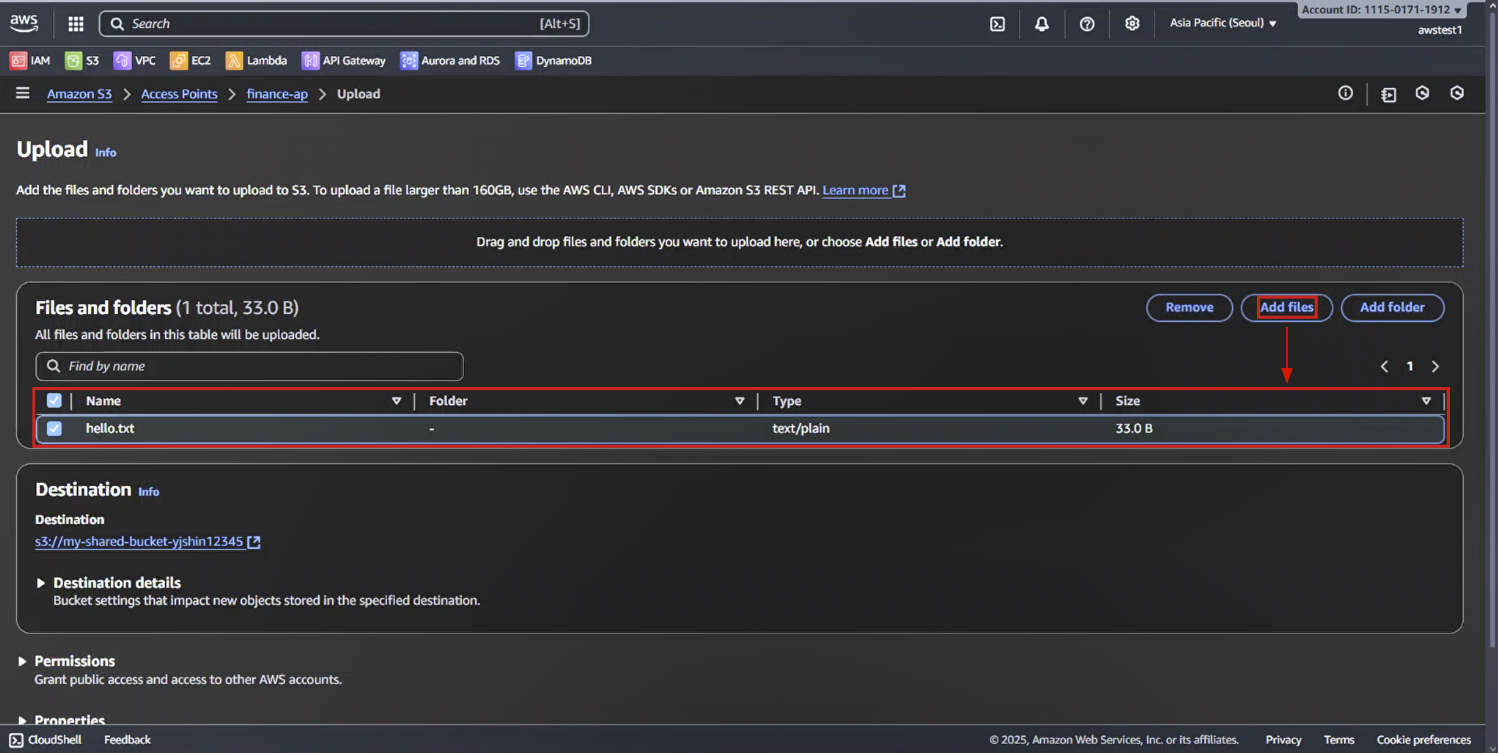Open Cookie preferences in footer

(1423, 740)
